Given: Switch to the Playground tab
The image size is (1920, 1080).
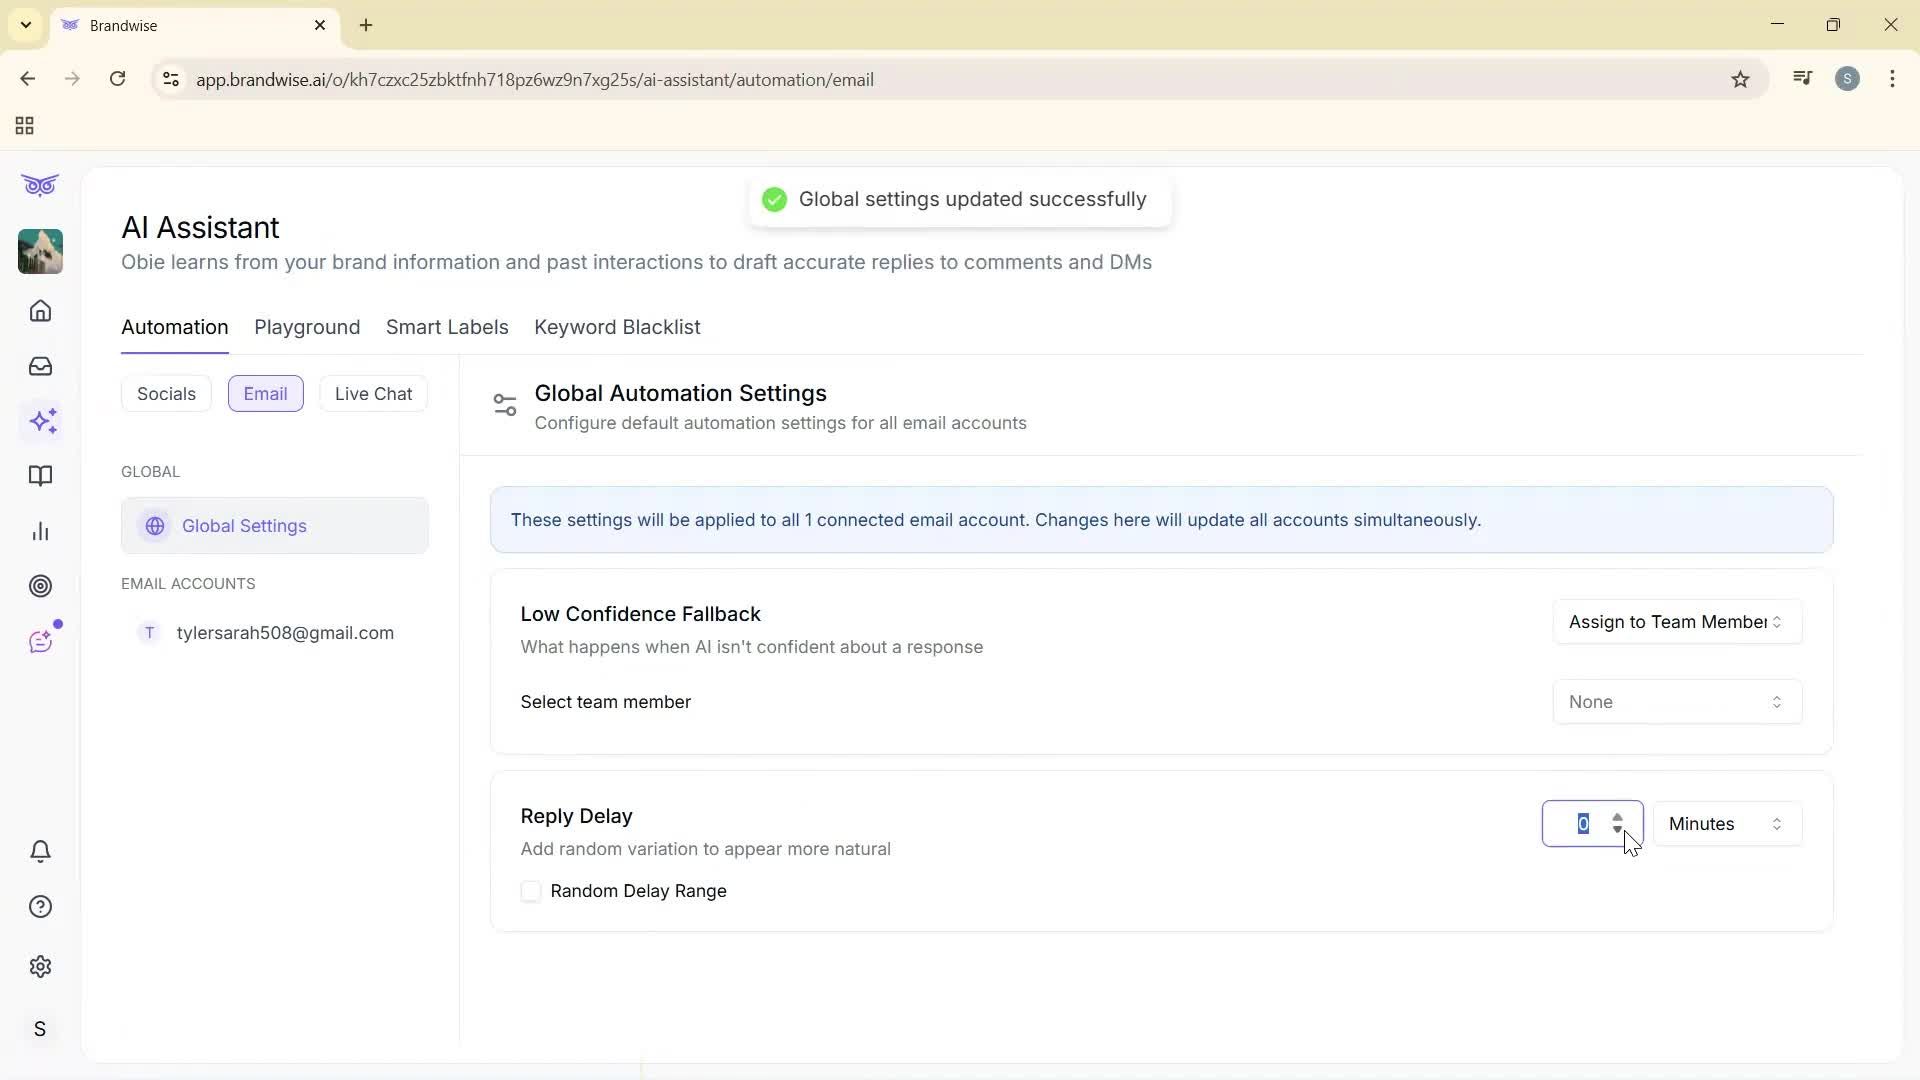Looking at the screenshot, I should pyautogui.click(x=307, y=327).
